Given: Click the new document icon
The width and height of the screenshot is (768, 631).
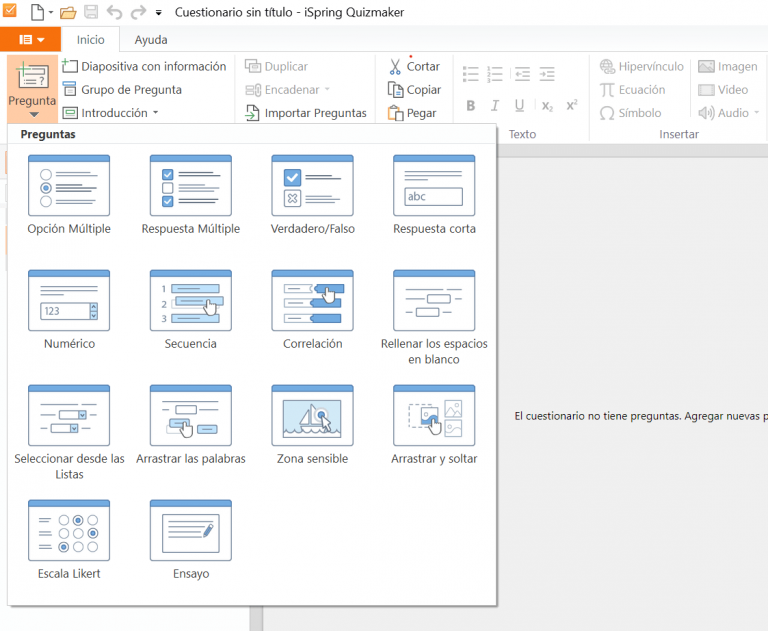Looking at the screenshot, I should tap(38, 12).
